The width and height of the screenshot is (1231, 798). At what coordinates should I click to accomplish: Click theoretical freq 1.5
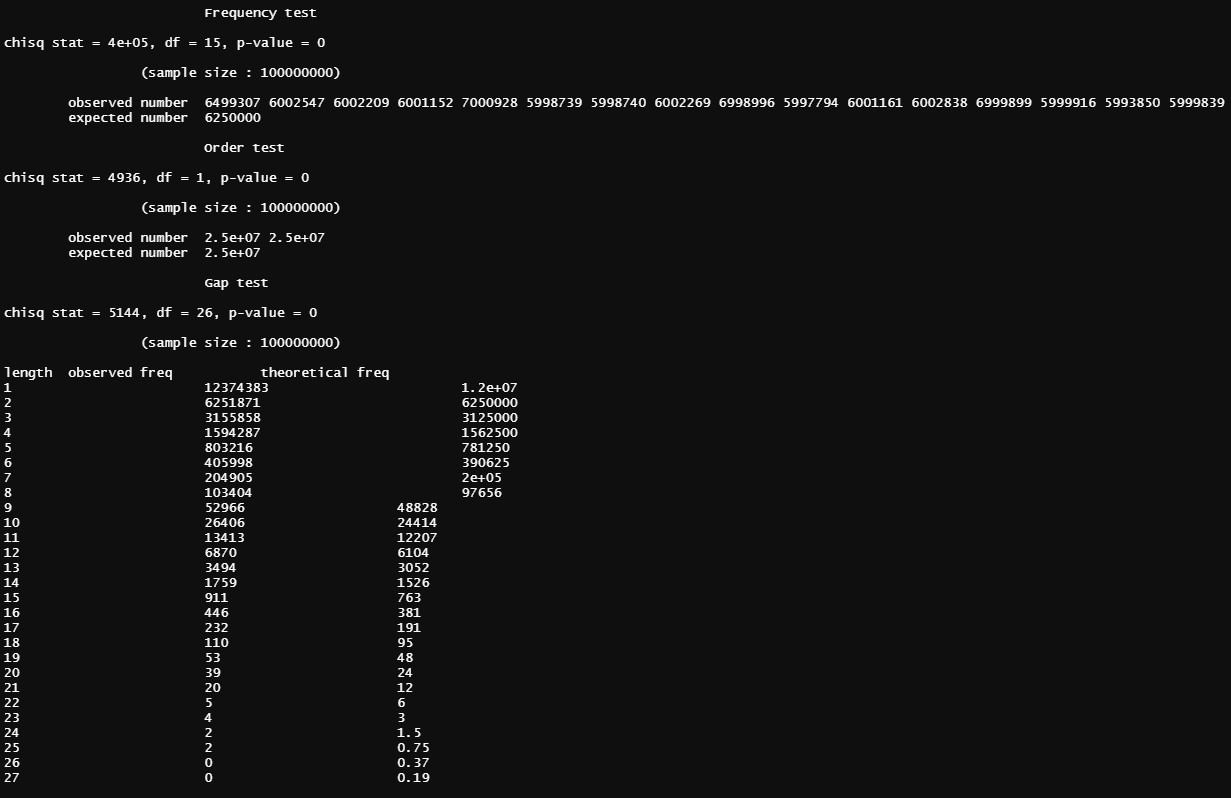point(409,733)
